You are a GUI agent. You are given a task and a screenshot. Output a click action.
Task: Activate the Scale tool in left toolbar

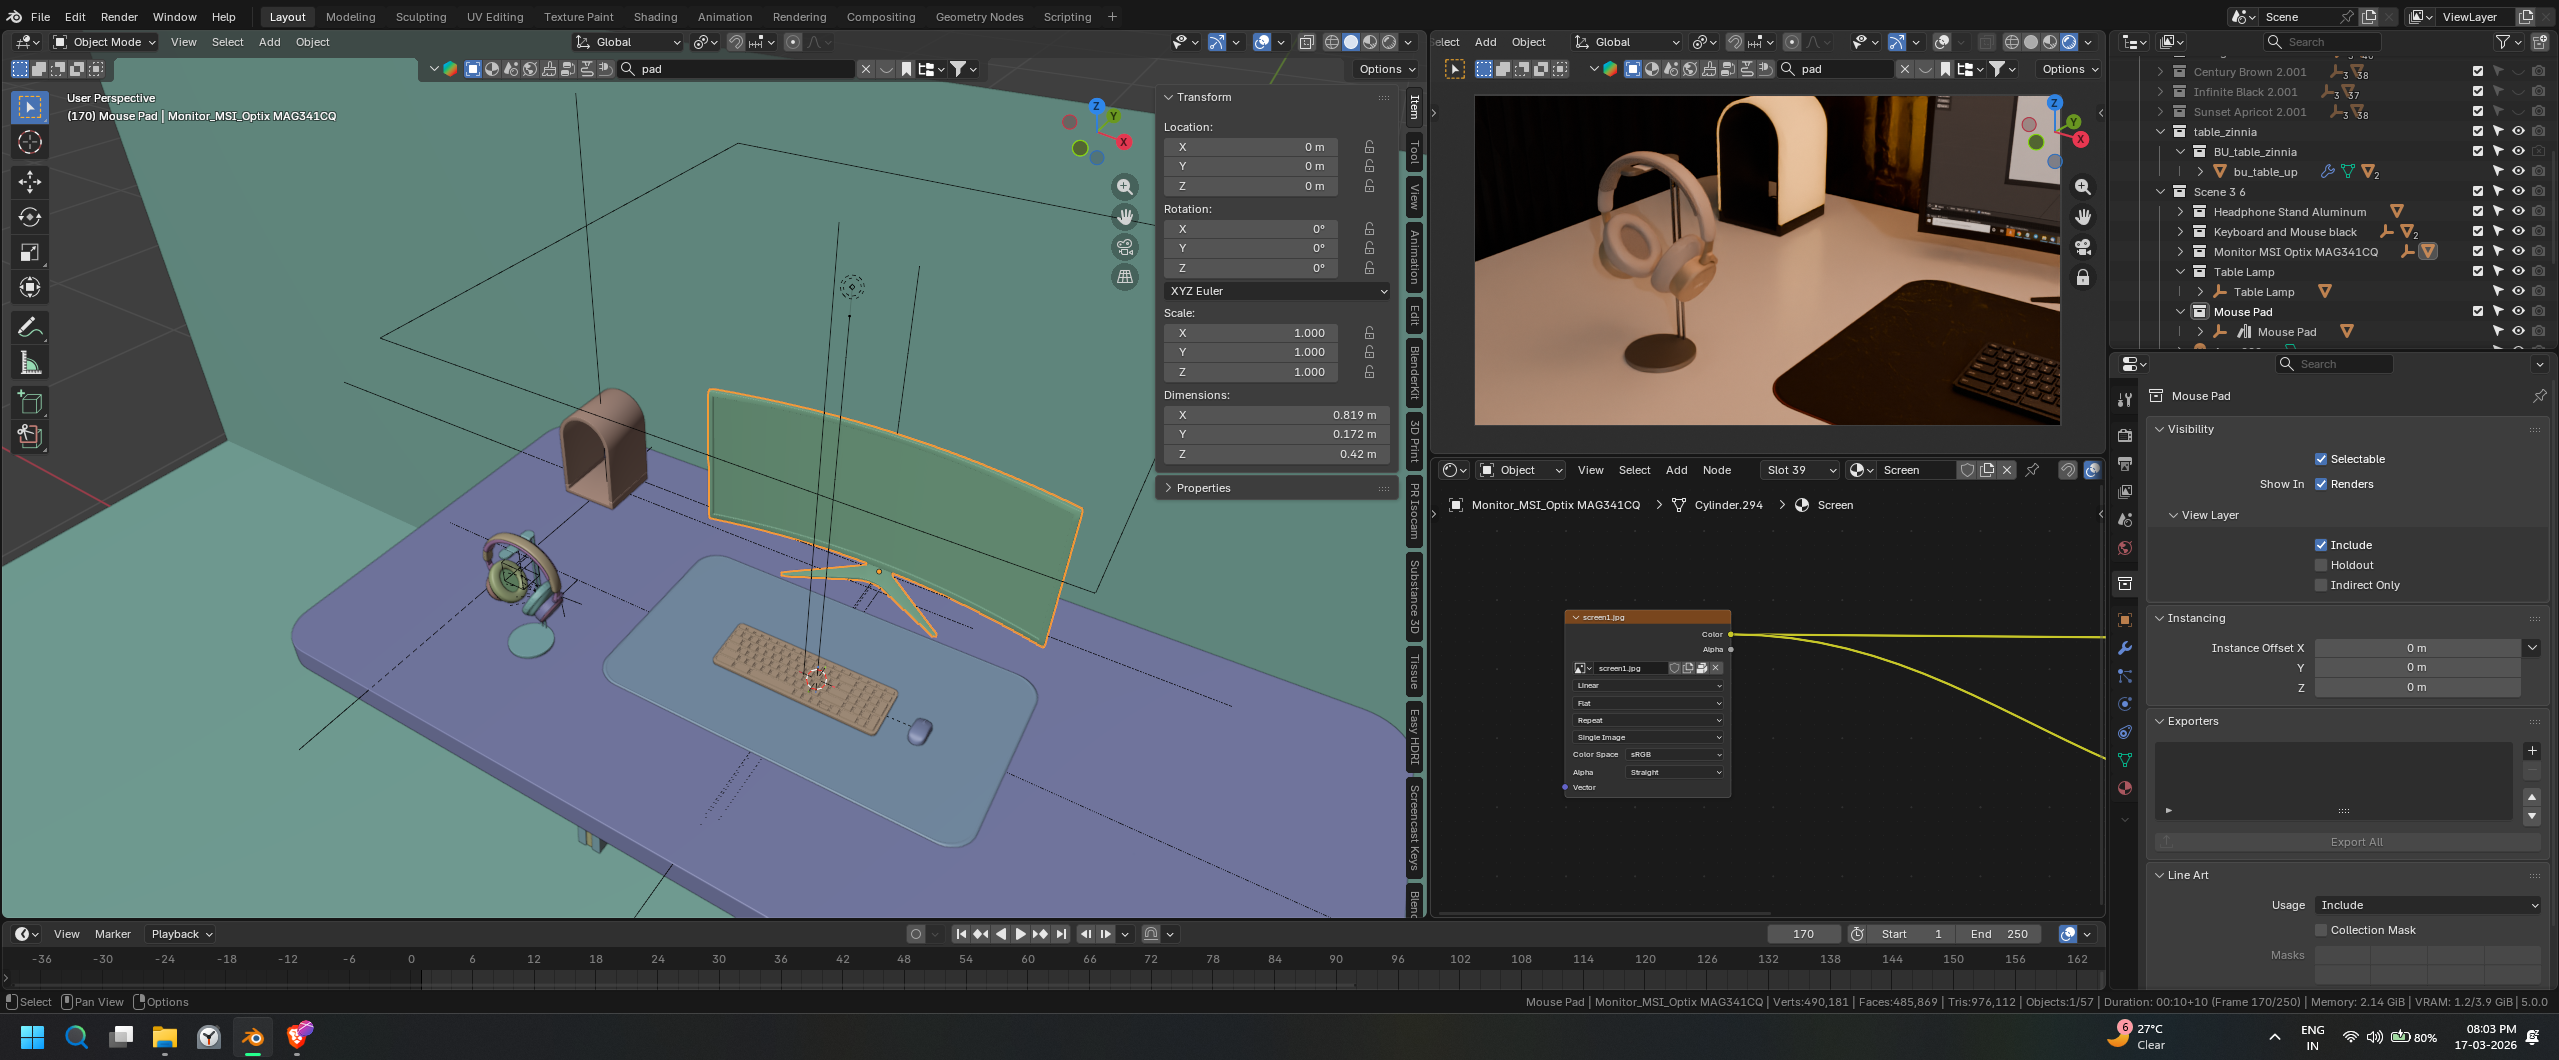[x=30, y=252]
